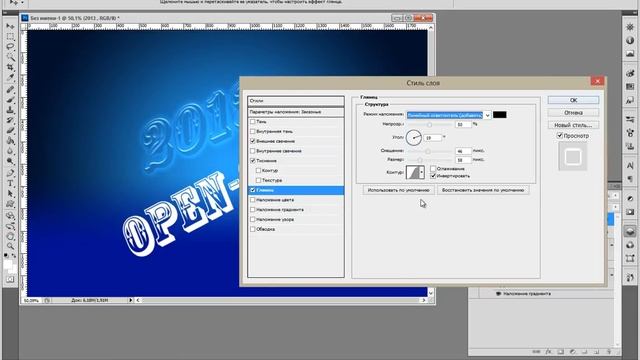Select the Dodge tool
This screenshot has height=360, width=640.
pyautogui.click(x=10, y=161)
